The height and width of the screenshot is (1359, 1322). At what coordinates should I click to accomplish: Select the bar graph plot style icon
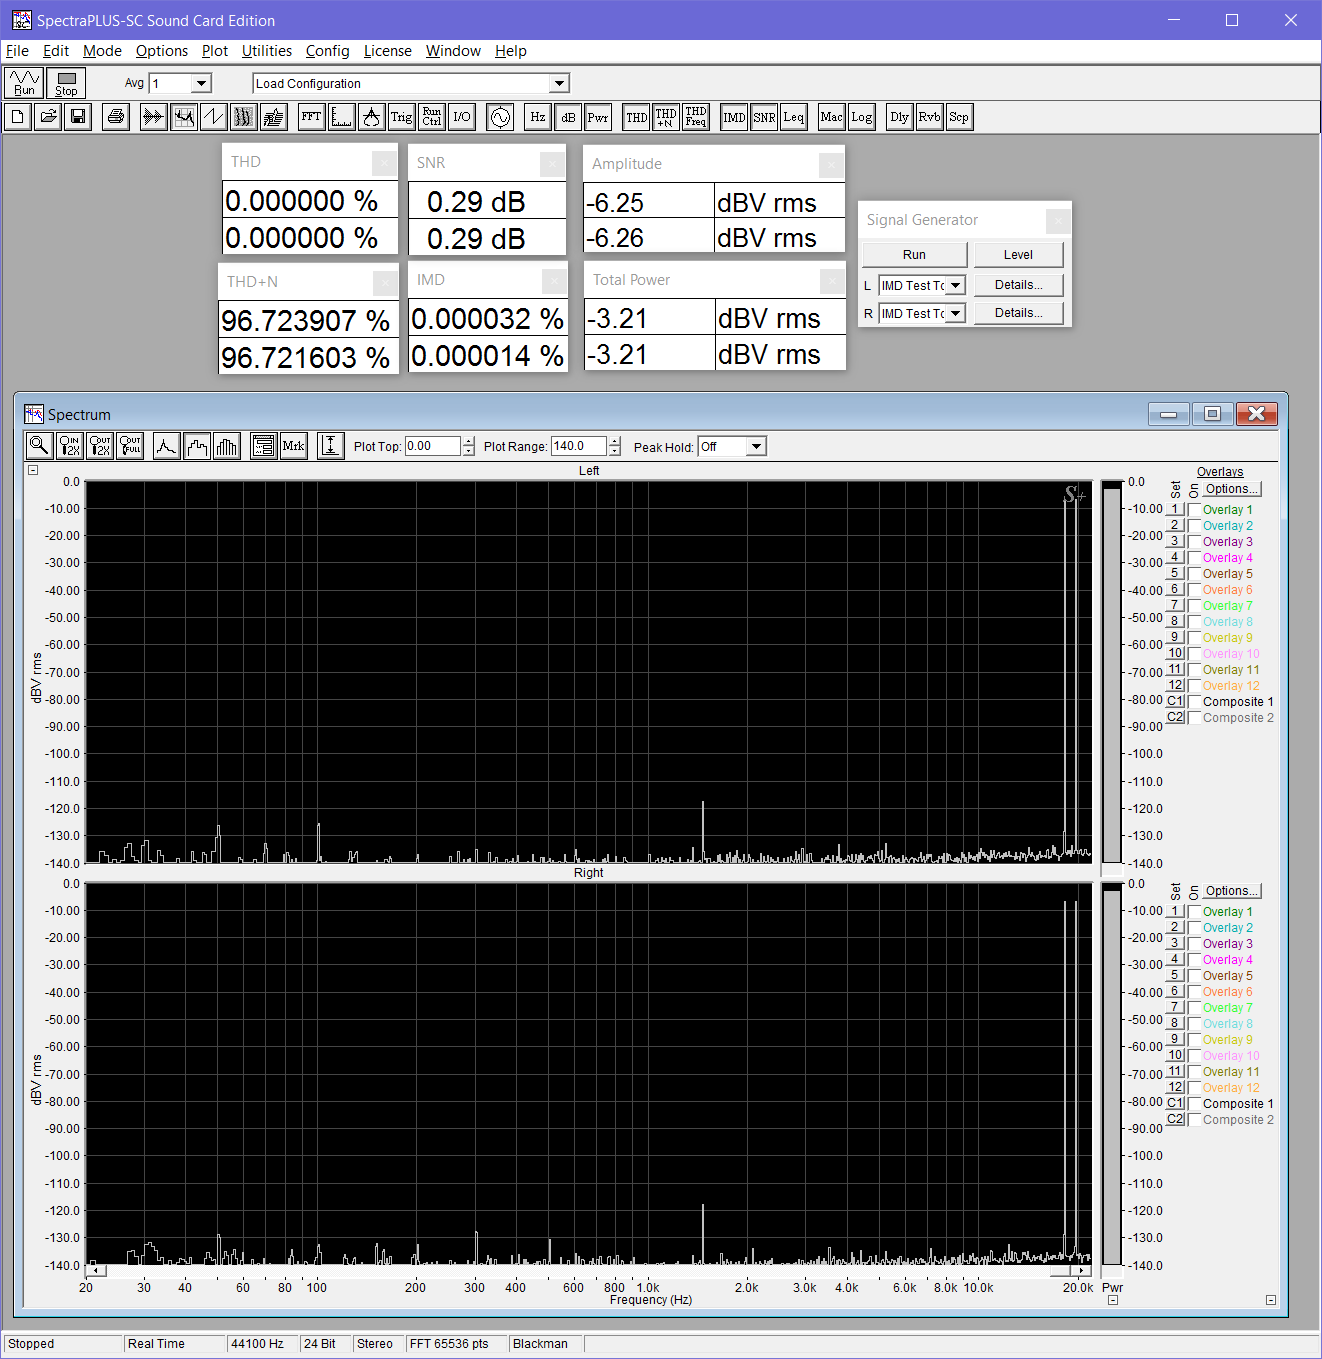[x=227, y=446]
